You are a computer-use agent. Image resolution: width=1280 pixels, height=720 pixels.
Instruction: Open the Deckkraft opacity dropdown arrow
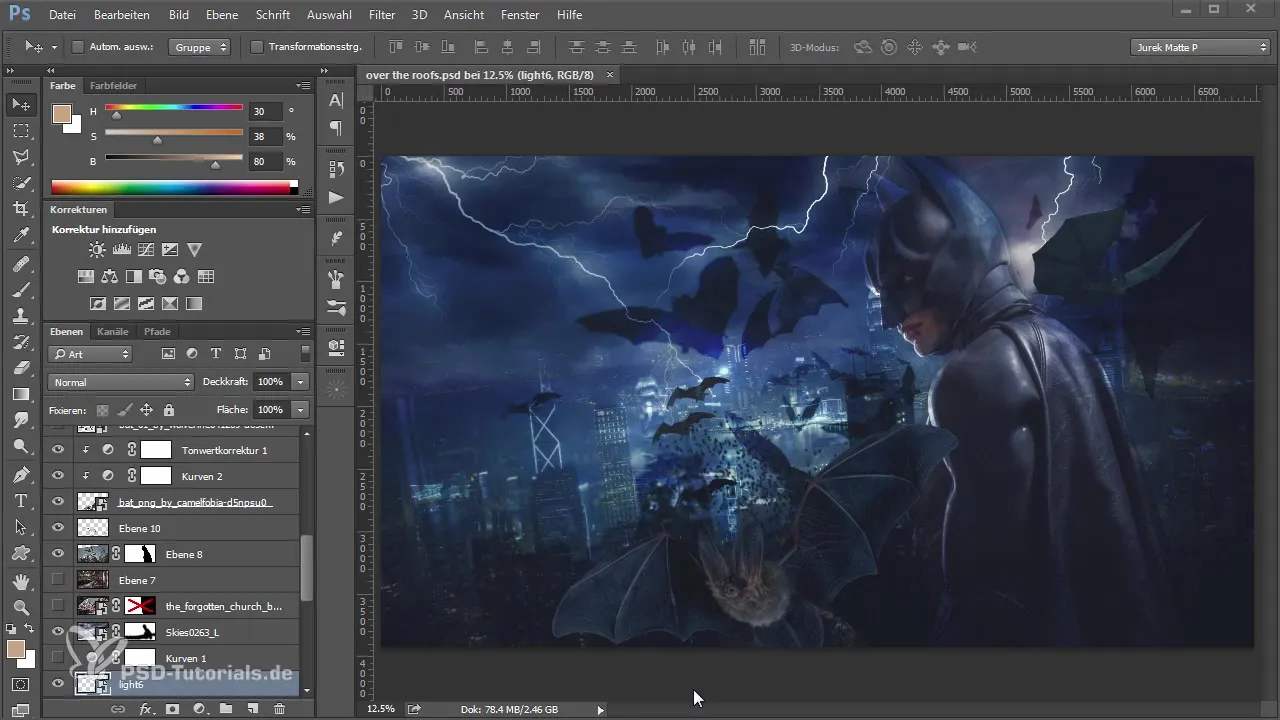(300, 382)
